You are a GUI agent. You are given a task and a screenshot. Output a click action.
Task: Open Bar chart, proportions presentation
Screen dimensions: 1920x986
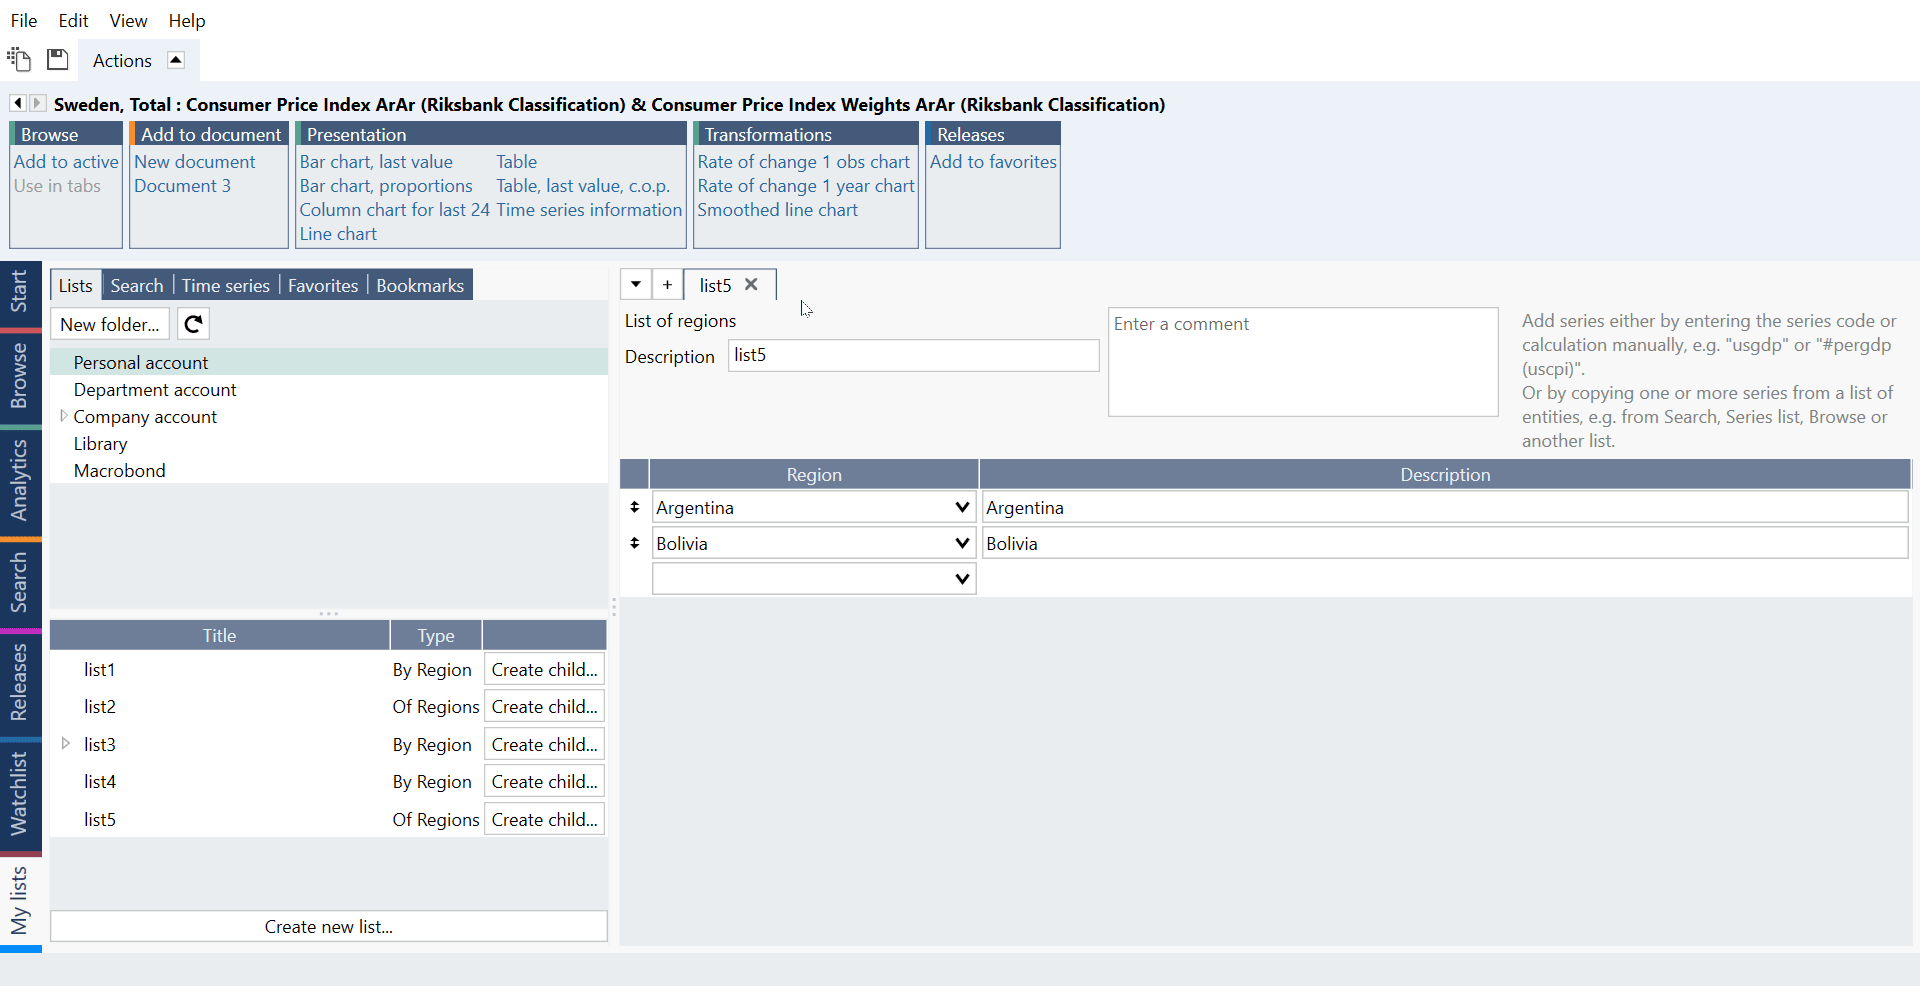[x=386, y=185]
